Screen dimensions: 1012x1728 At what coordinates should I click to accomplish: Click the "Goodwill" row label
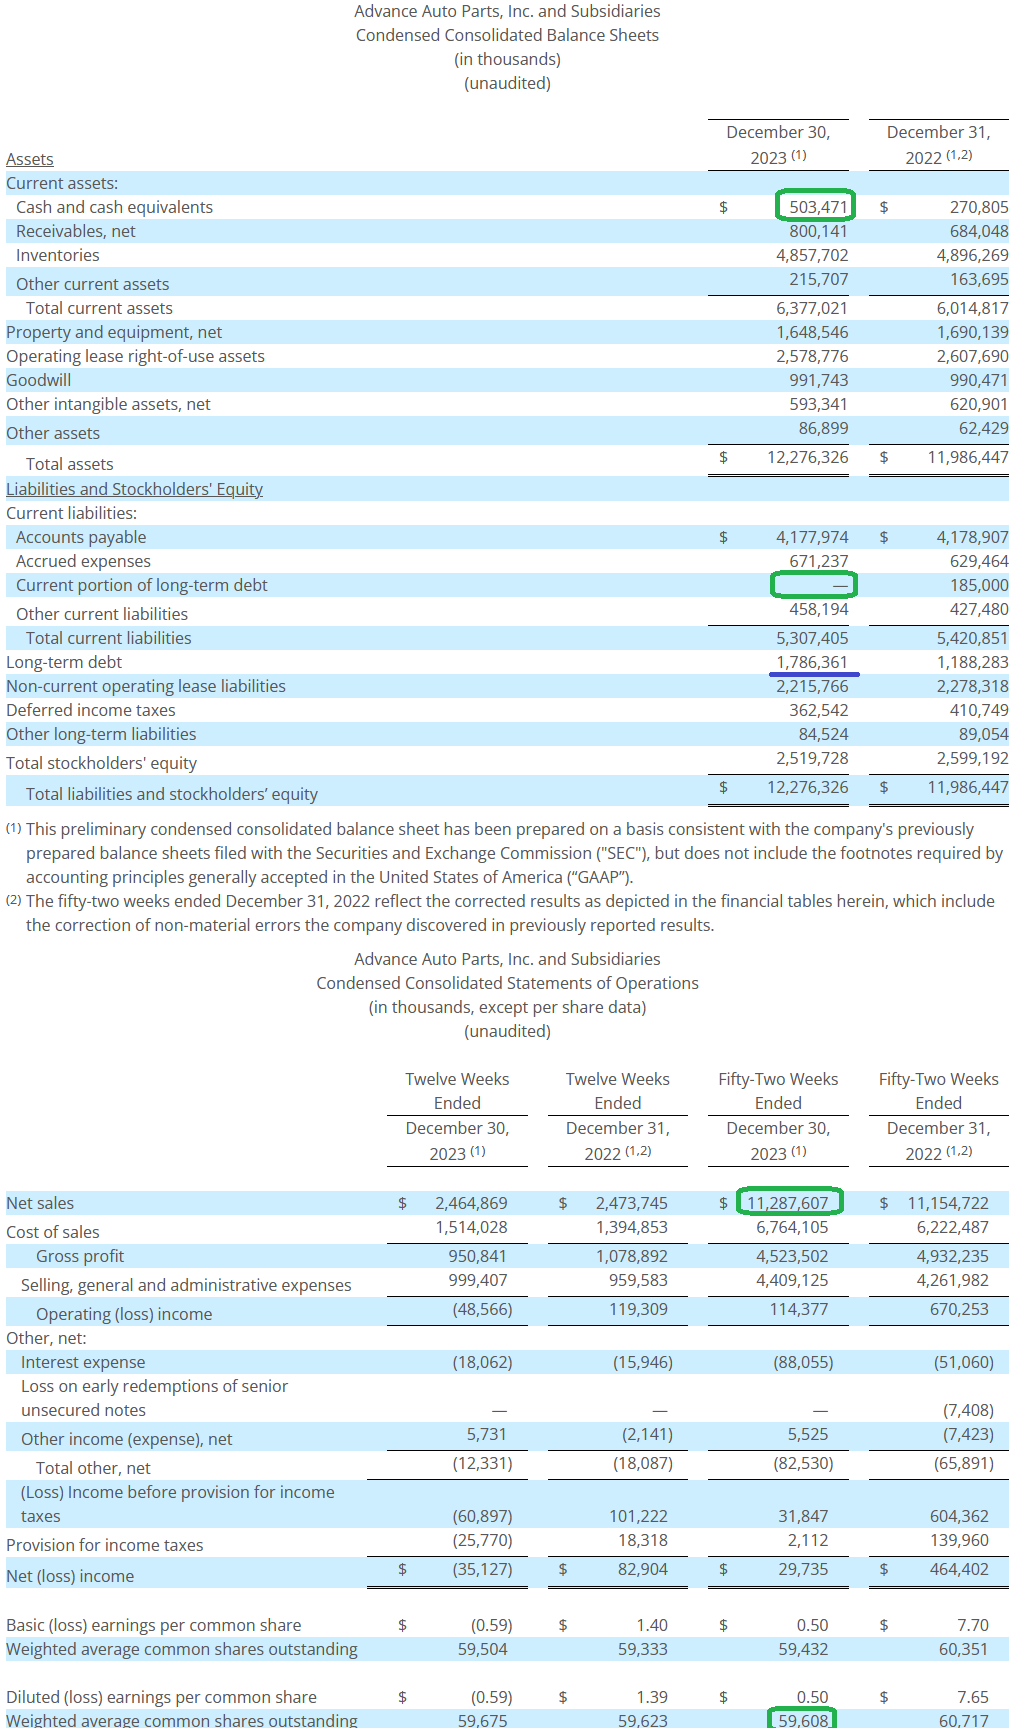coord(39,380)
